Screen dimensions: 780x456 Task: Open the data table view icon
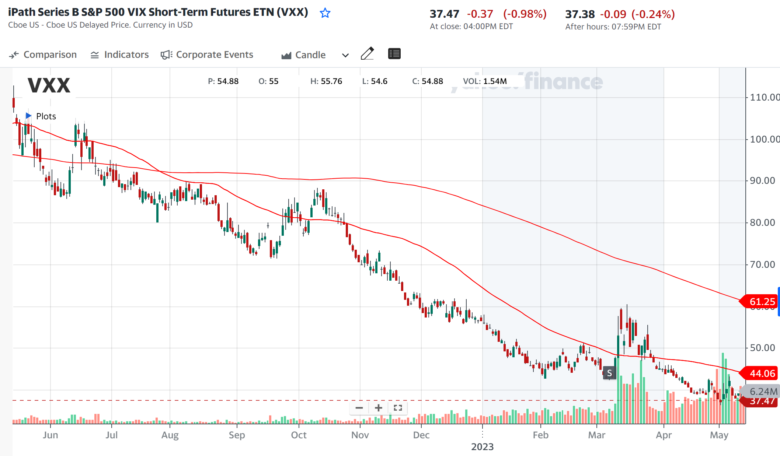394,54
